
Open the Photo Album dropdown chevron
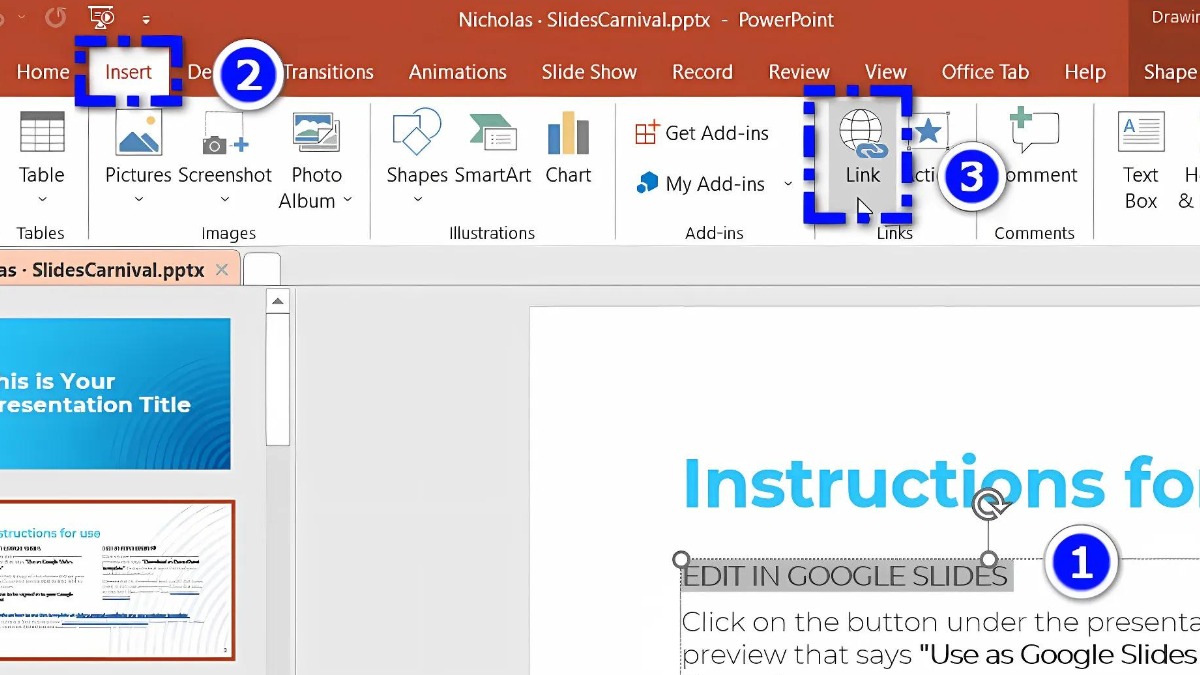tap(348, 200)
